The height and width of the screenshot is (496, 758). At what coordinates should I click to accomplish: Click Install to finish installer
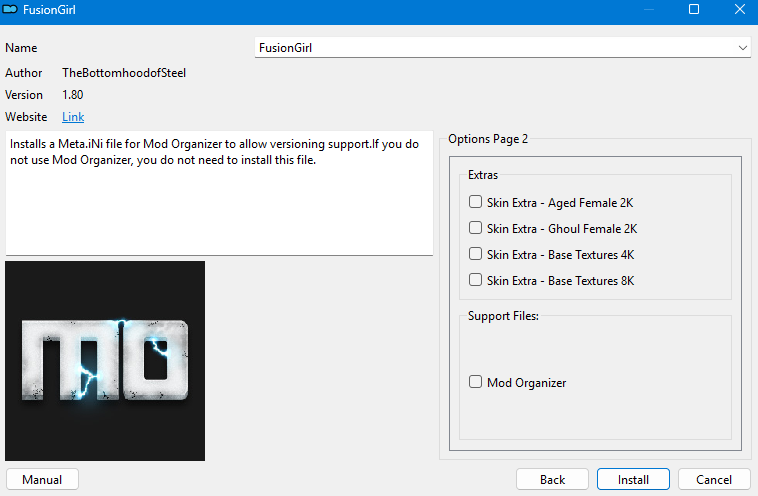coord(633,480)
